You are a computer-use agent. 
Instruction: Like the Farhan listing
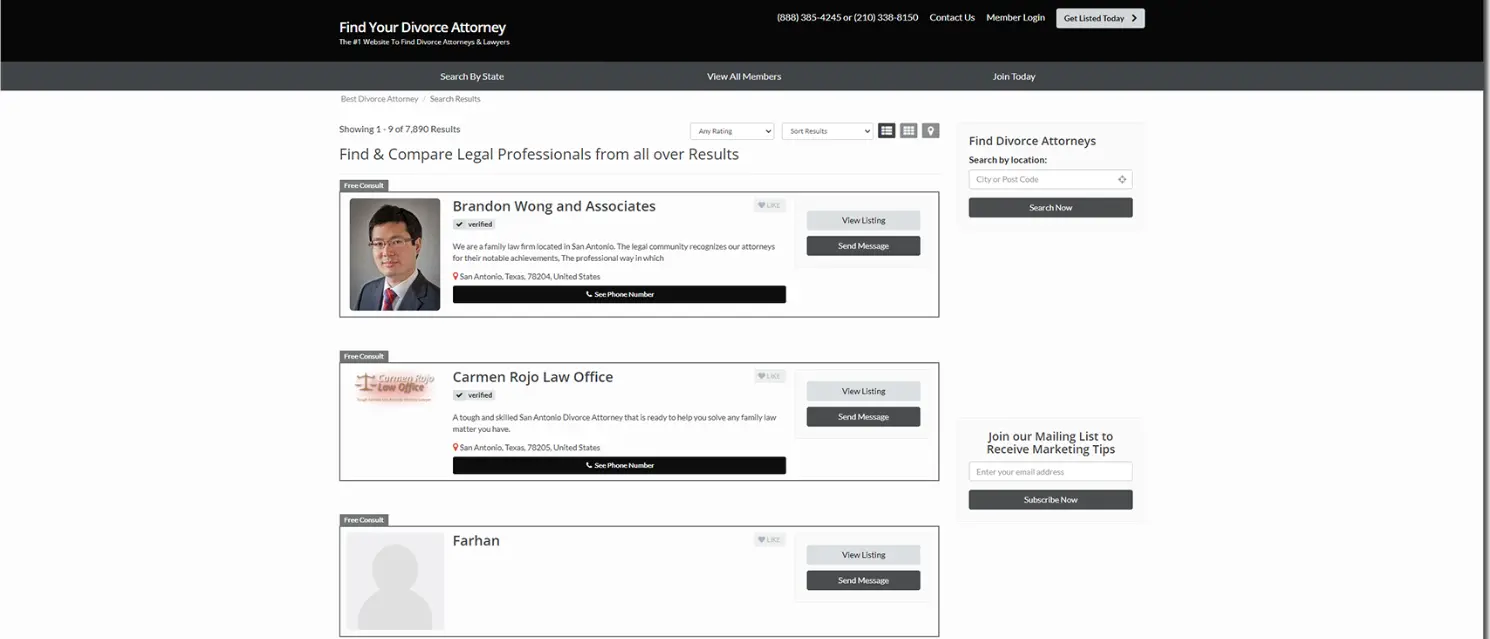click(769, 540)
